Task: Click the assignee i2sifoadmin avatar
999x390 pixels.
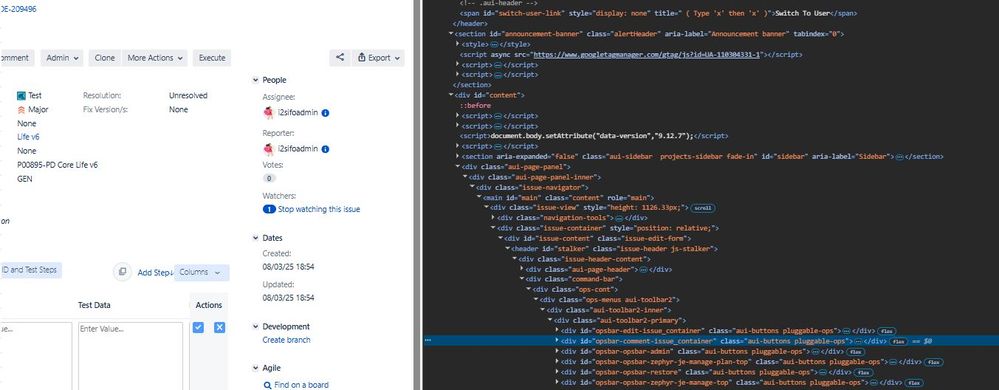Action: (268, 113)
